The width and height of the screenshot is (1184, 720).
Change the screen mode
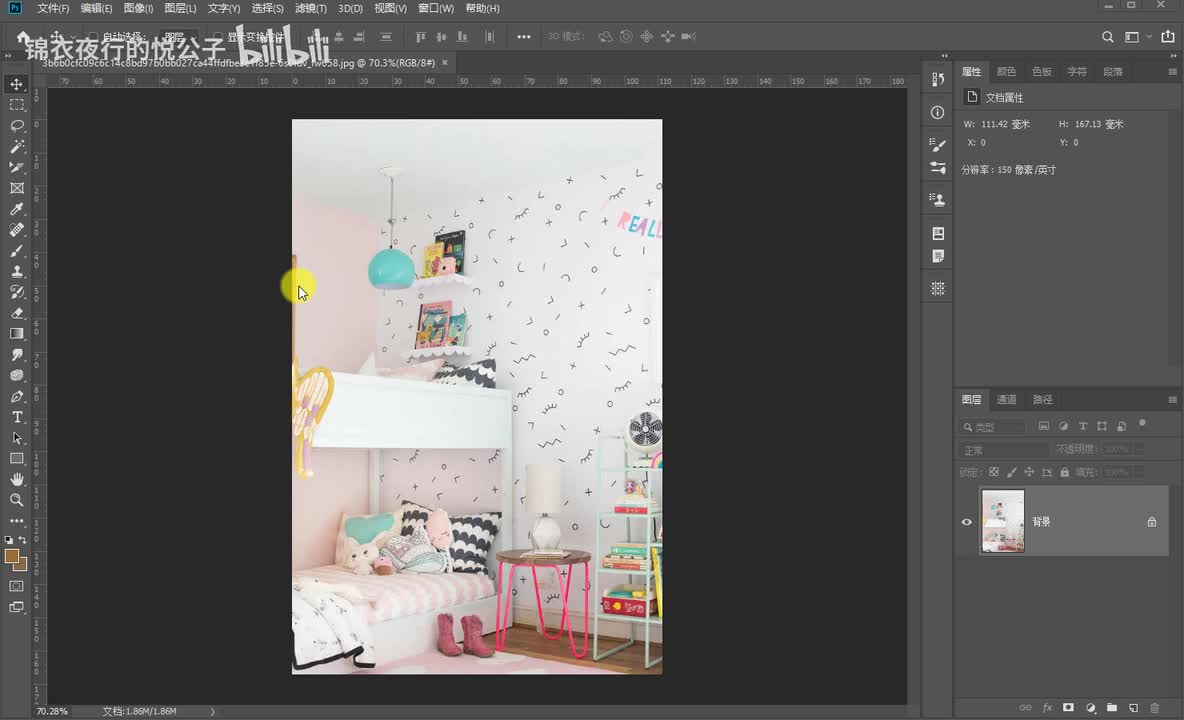tap(16, 607)
